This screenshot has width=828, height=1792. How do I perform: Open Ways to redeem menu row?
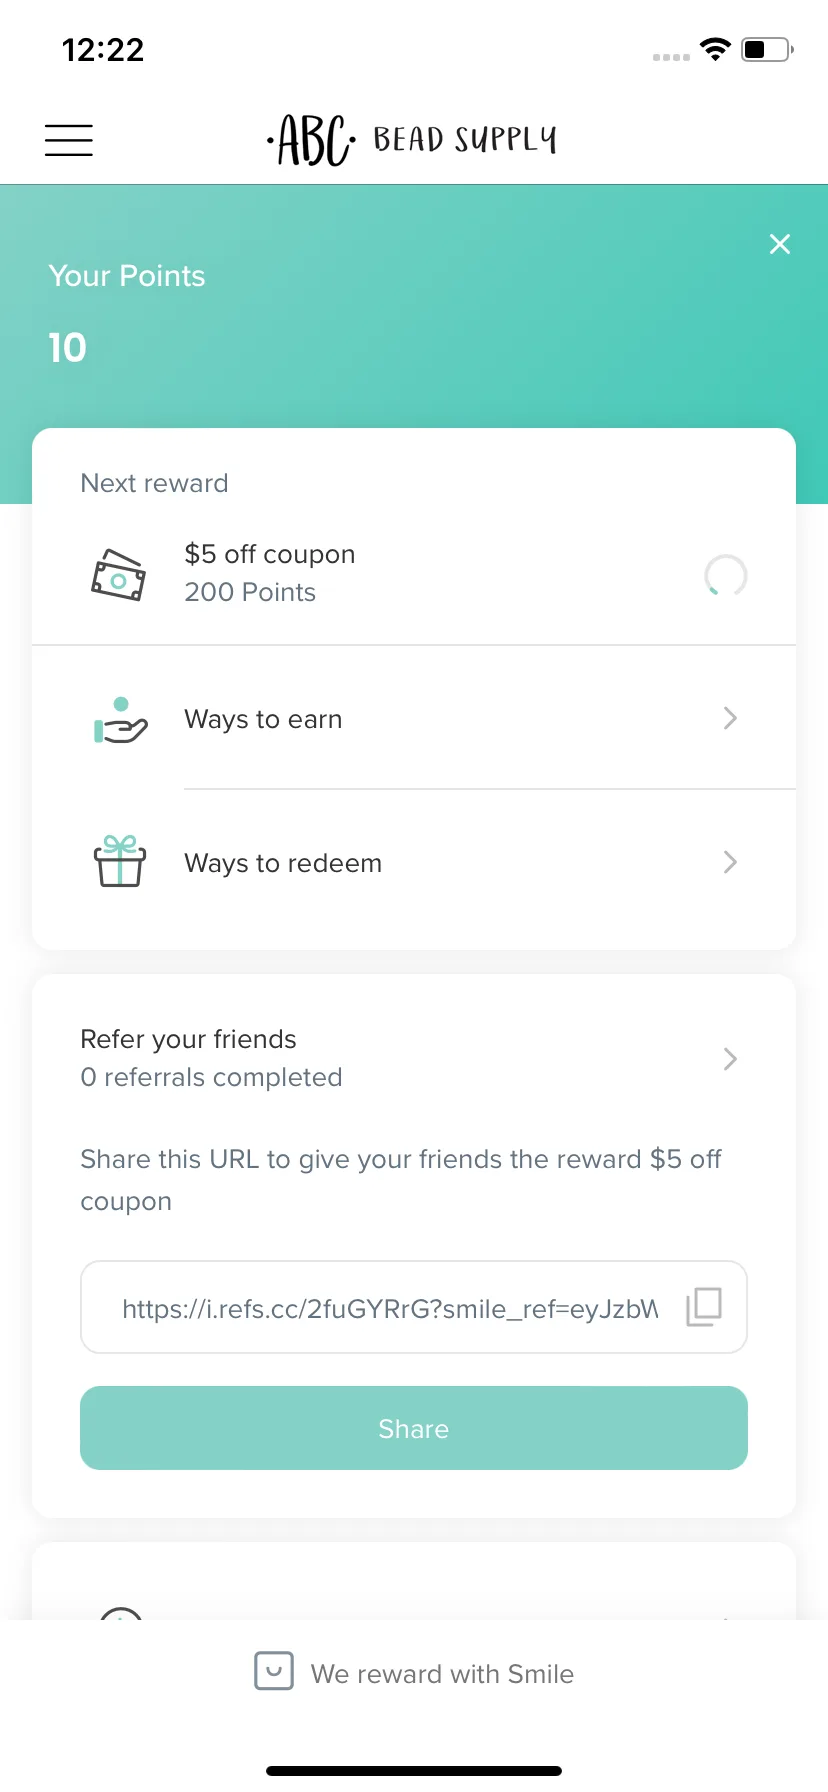pos(414,862)
